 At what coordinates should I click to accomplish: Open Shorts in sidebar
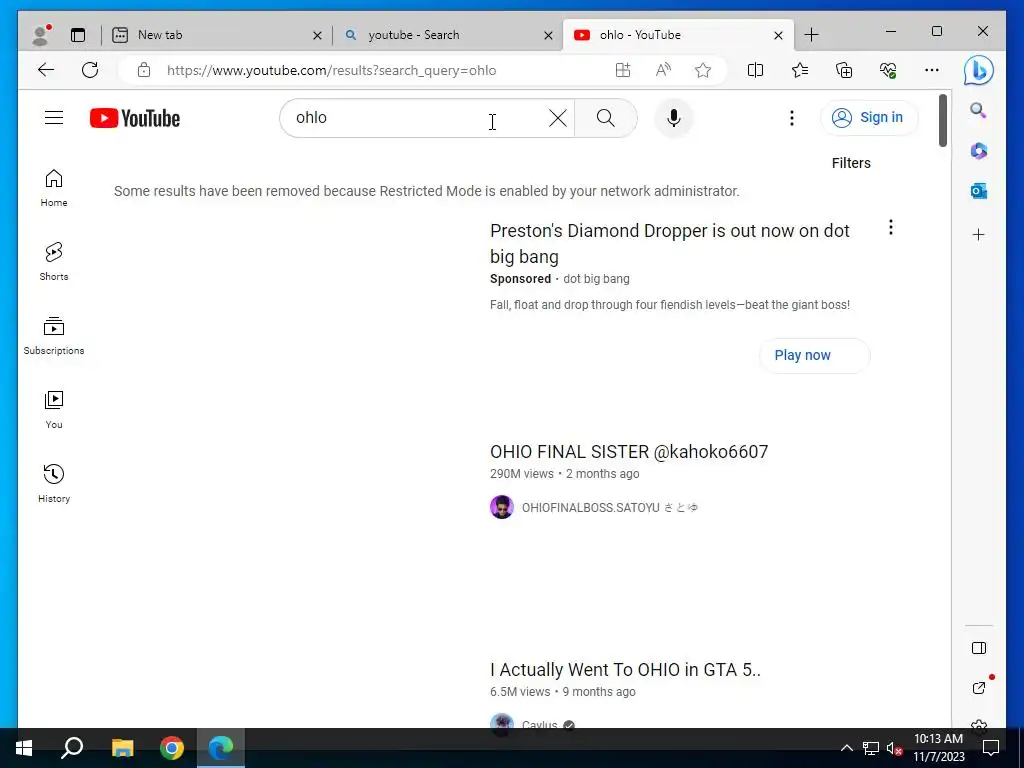(54, 262)
